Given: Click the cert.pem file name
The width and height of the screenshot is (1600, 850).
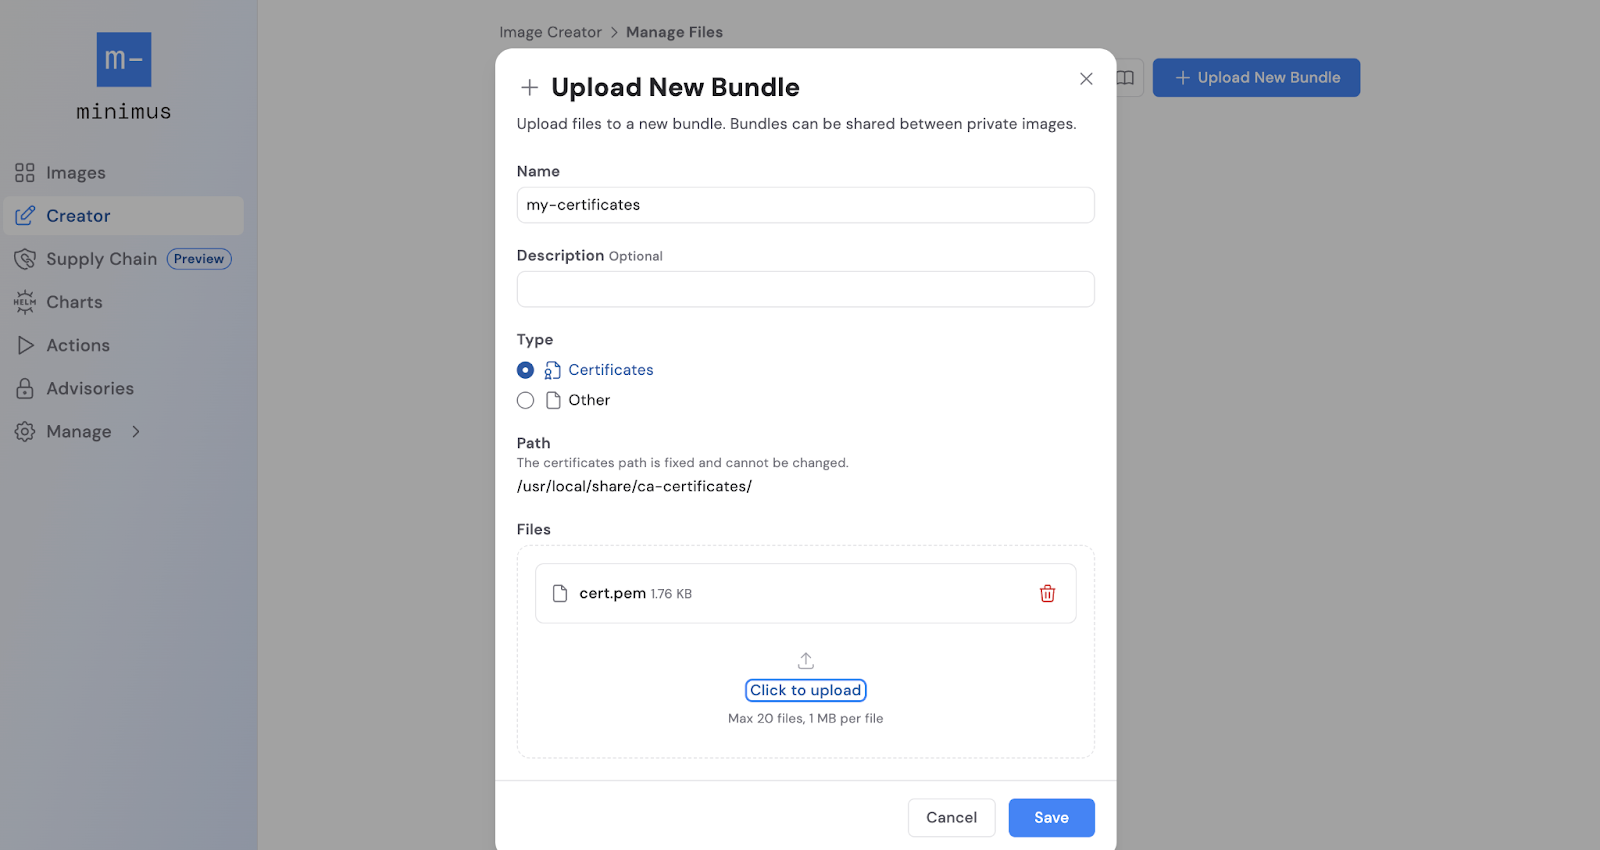Looking at the screenshot, I should point(612,593).
